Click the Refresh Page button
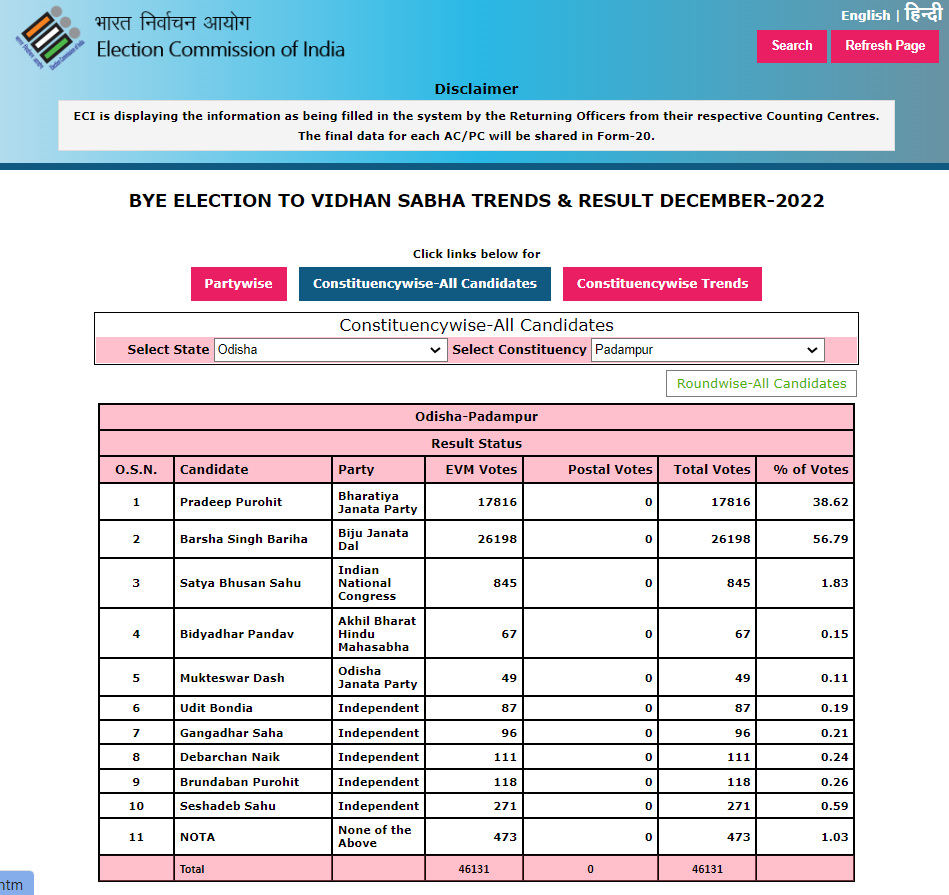 point(884,46)
